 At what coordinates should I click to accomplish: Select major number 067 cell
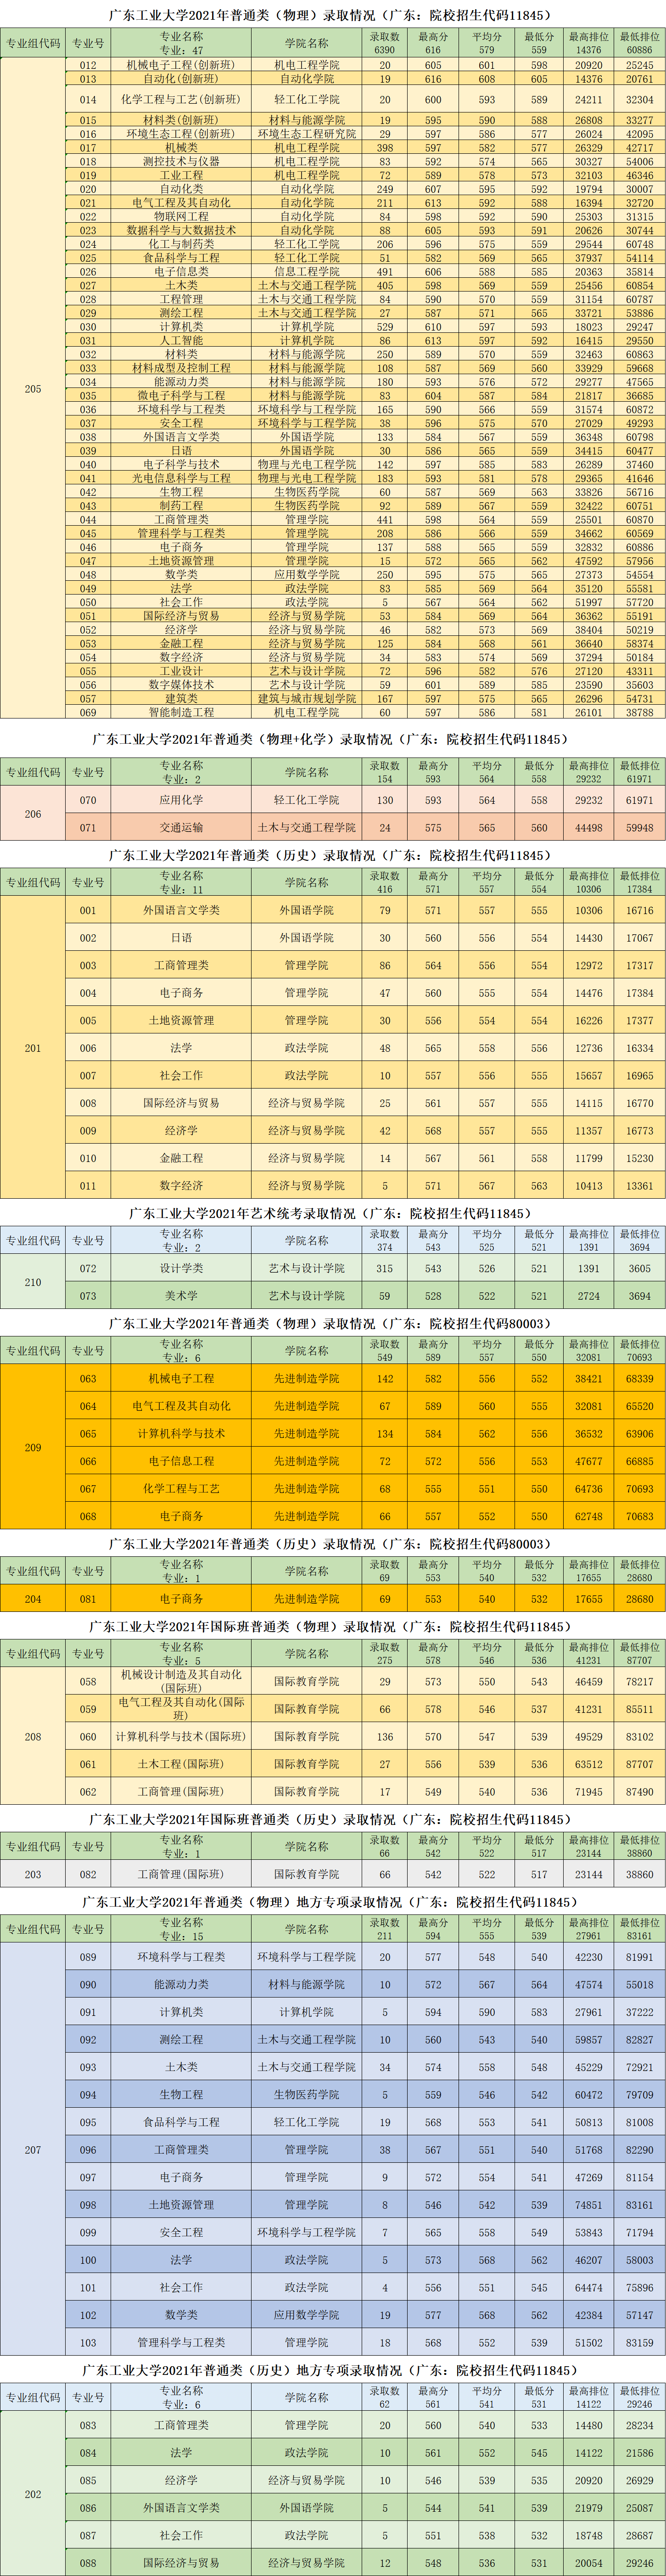(88, 1489)
